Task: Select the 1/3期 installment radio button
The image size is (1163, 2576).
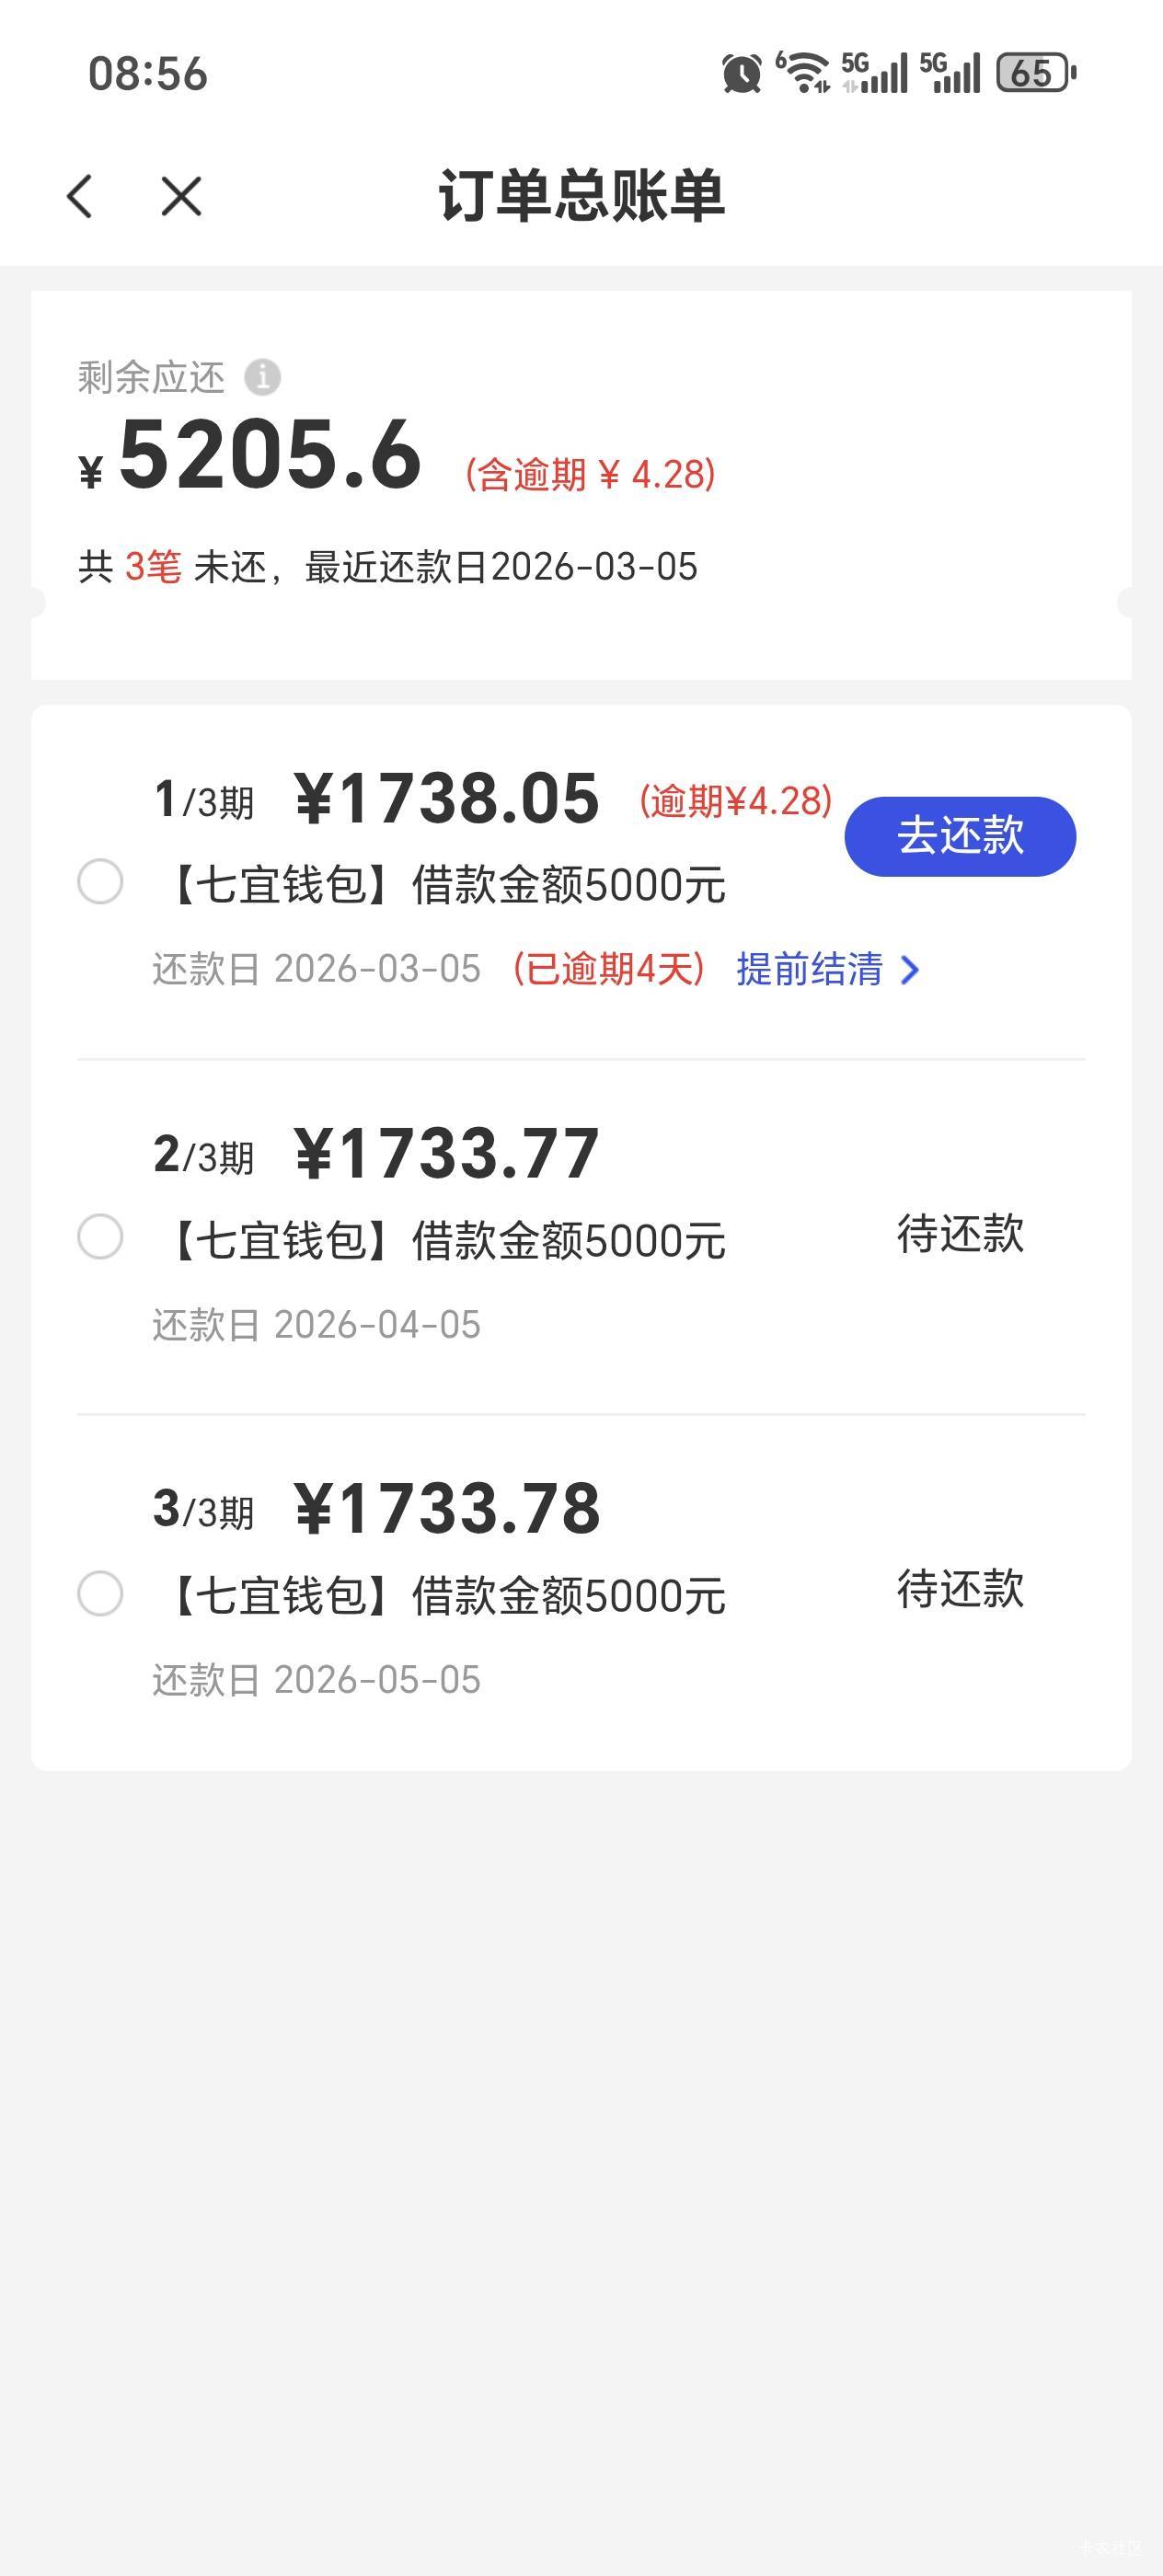Action: tap(100, 882)
